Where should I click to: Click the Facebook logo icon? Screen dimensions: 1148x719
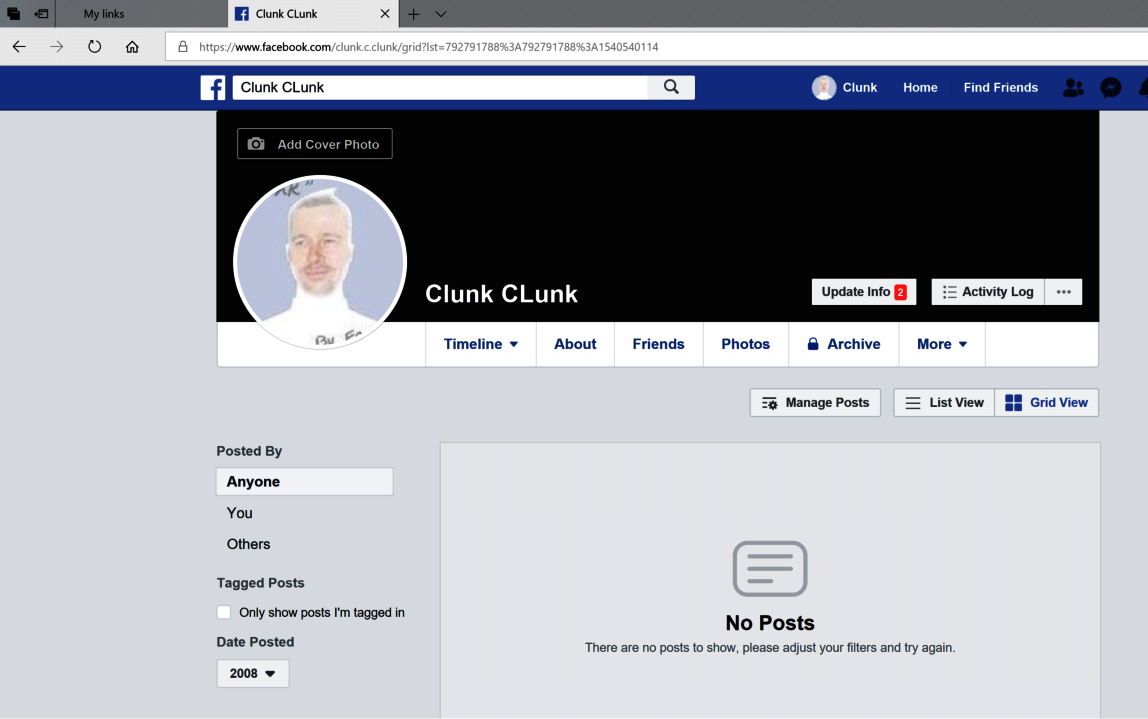click(x=213, y=88)
